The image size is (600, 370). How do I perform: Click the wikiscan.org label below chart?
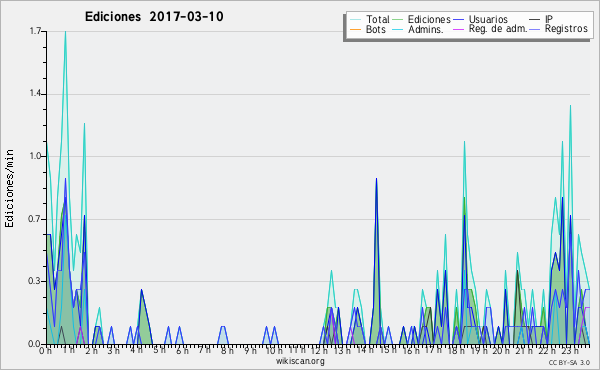pos(300,361)
